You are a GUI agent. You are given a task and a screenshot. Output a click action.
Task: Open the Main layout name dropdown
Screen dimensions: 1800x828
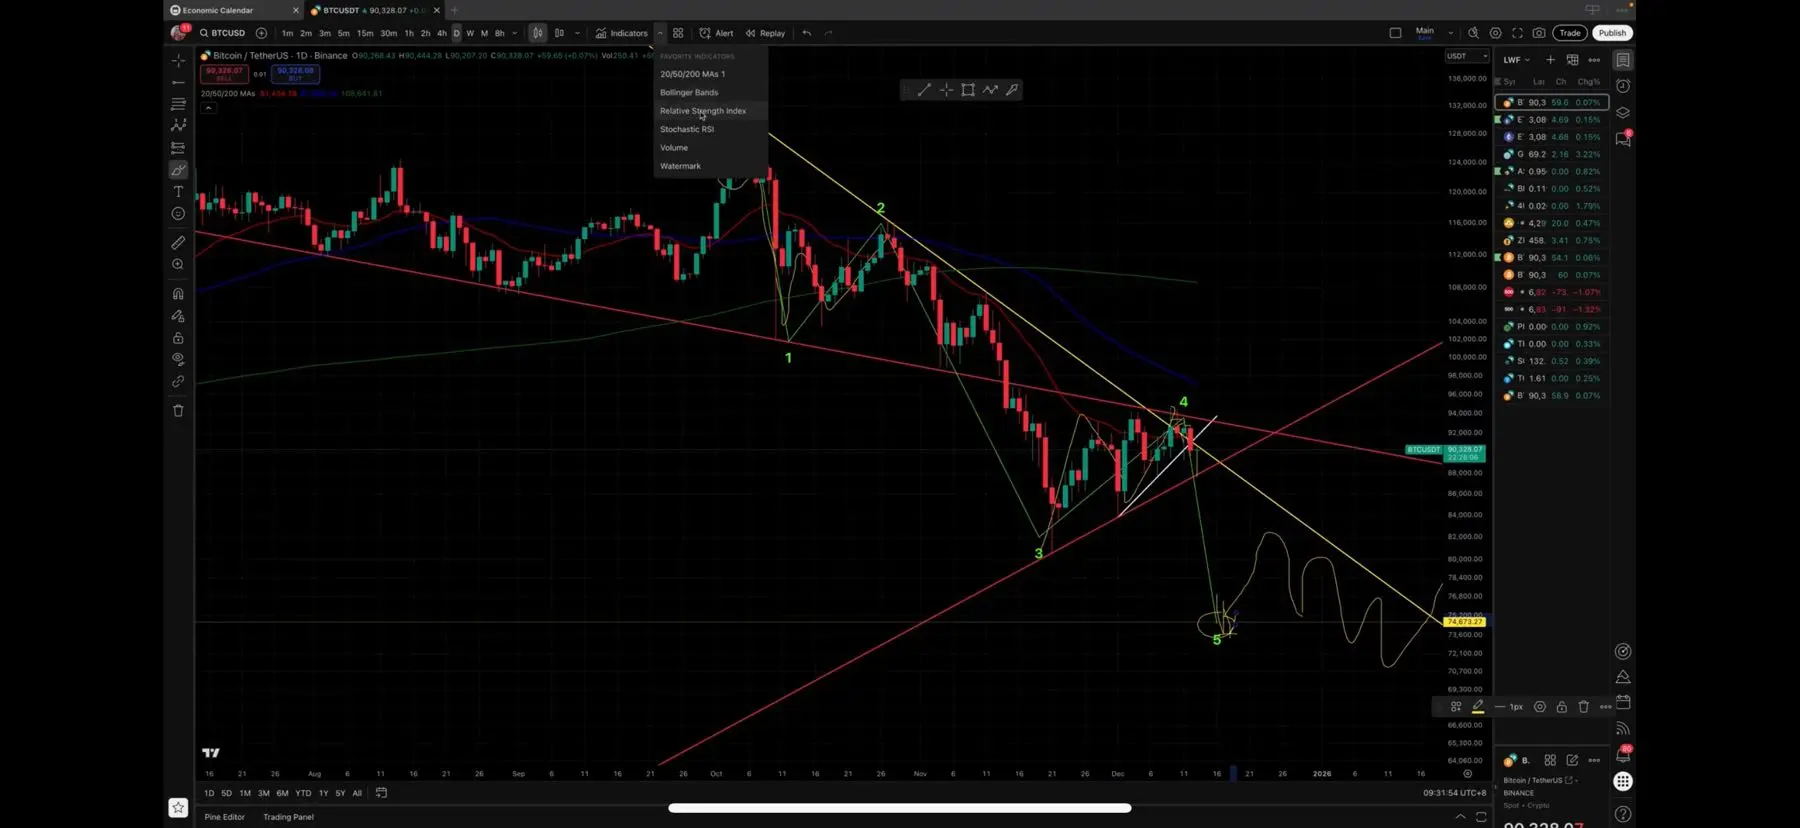point(1450,33)
